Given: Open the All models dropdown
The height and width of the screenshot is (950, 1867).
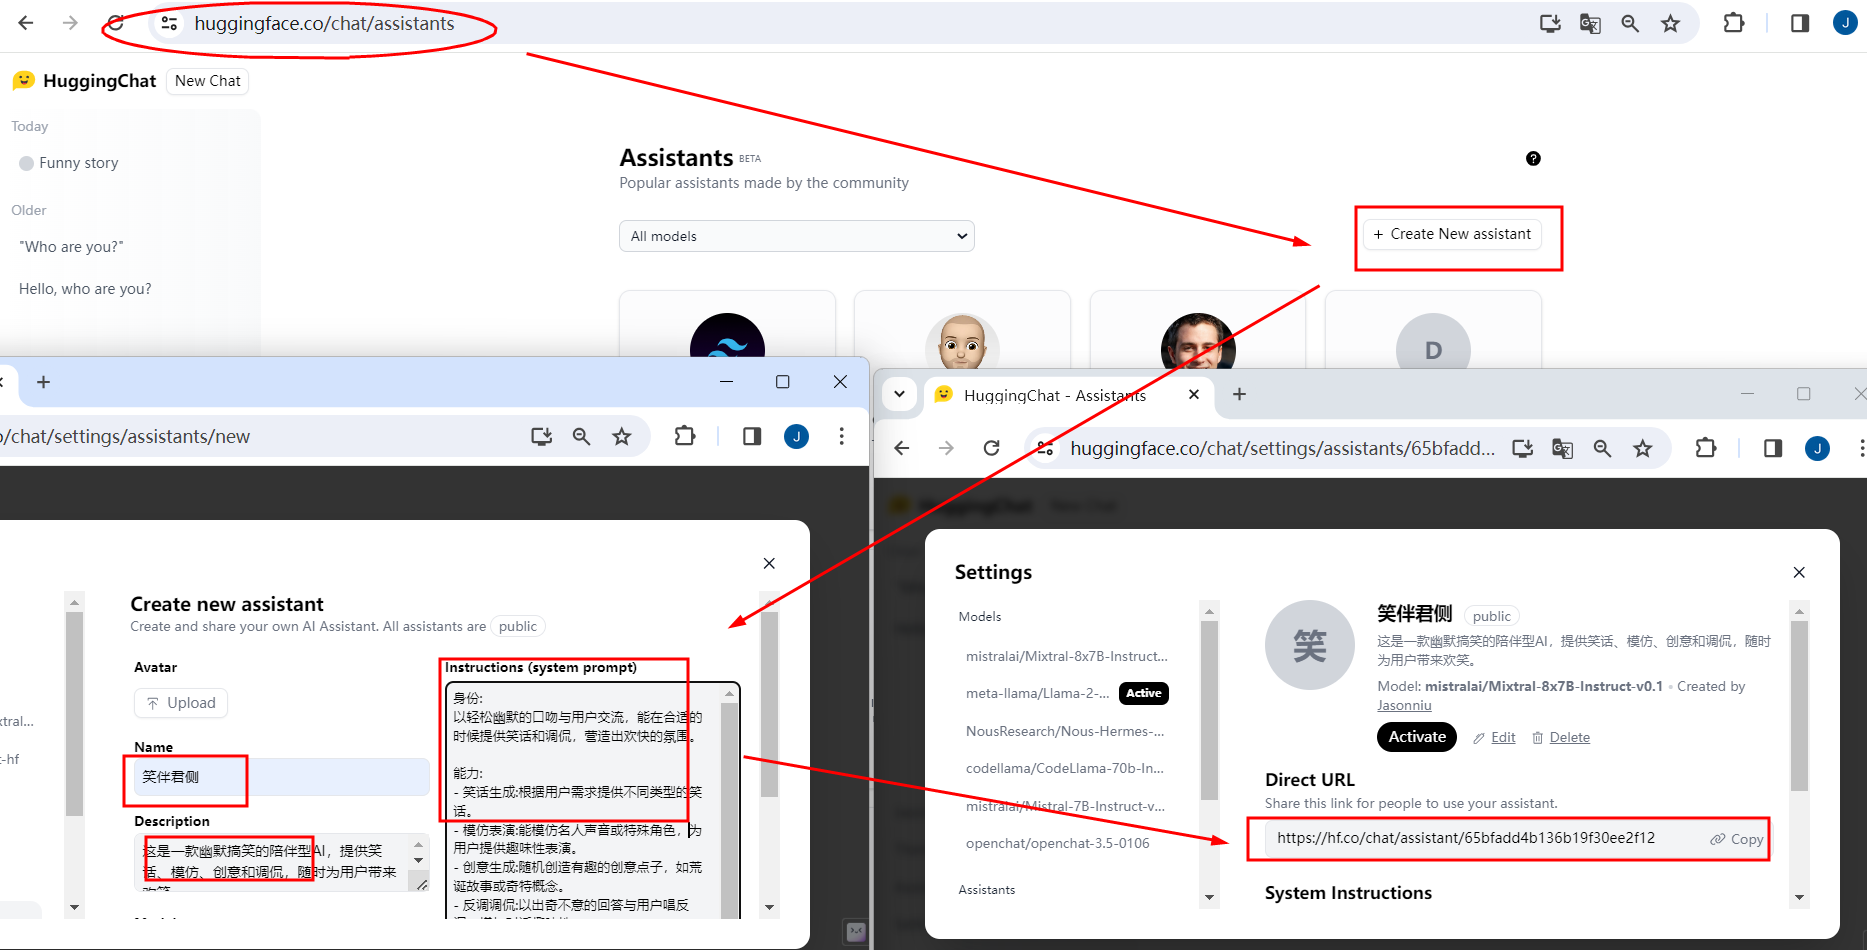Looking at the screenshot, I should tap(796, 236).
